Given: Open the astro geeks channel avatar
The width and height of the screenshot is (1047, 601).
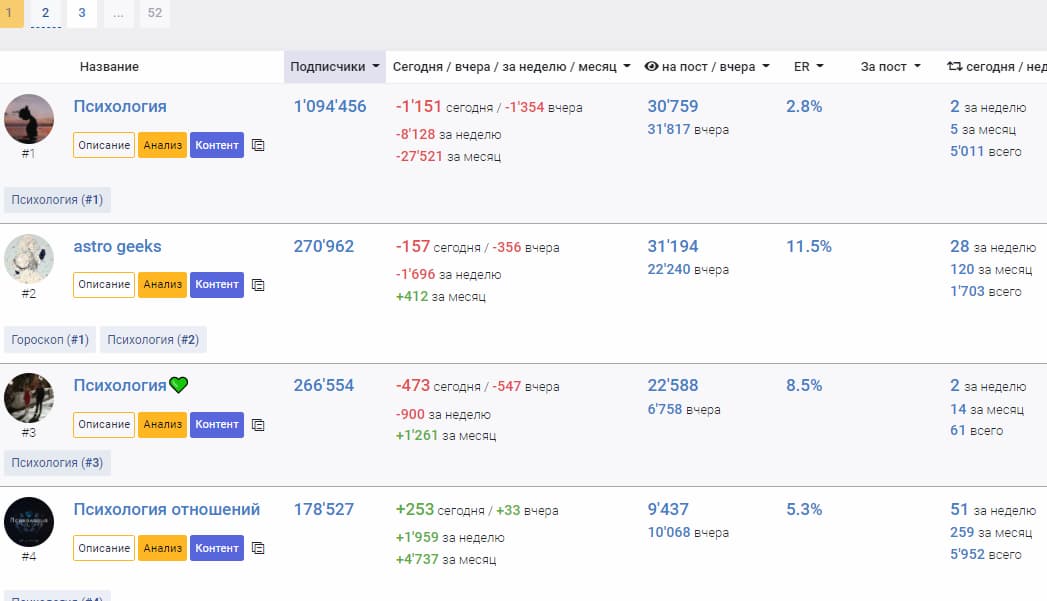Looking at the screenshot, I should (x=29, y=259).
